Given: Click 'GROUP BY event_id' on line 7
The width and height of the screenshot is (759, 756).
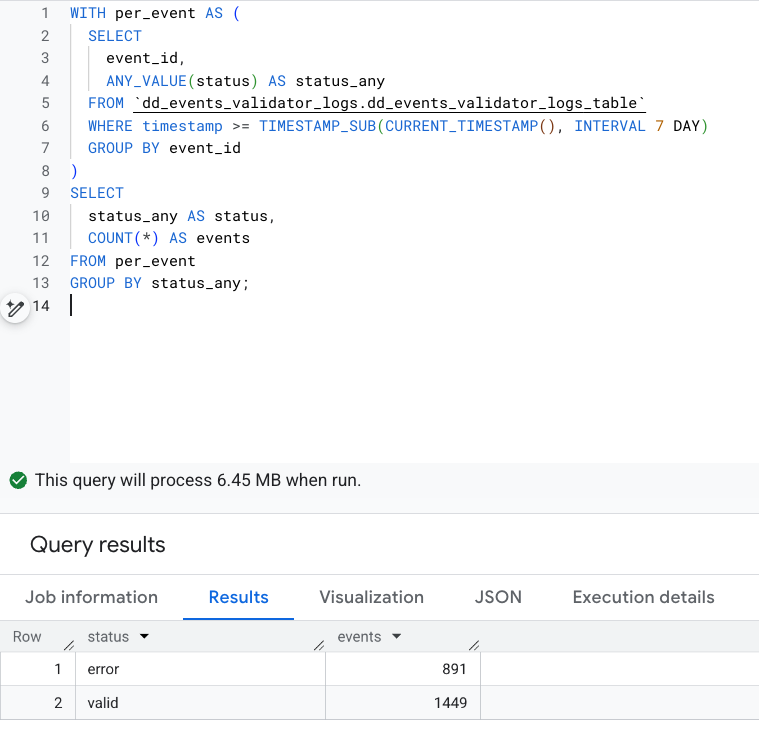Looking at the screenshot, I should point(164,148).
